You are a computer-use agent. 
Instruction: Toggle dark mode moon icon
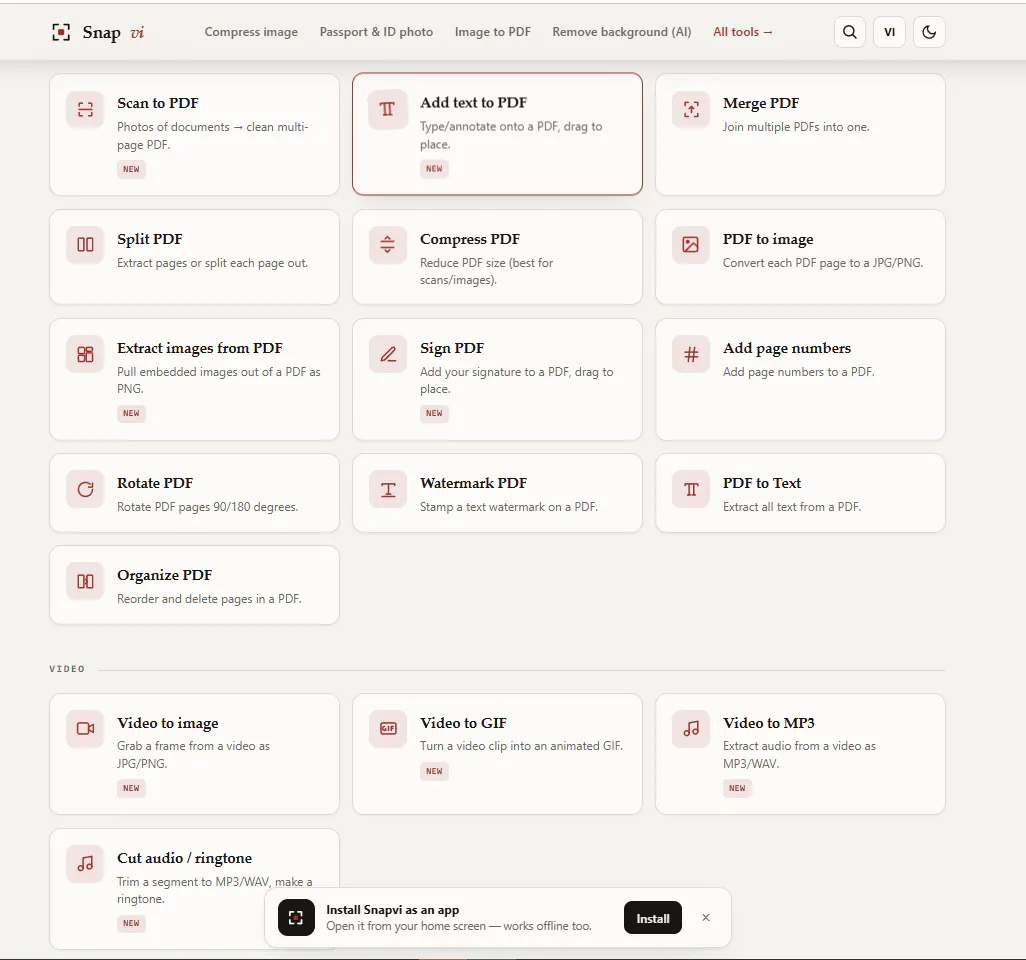tap(929, 32)
